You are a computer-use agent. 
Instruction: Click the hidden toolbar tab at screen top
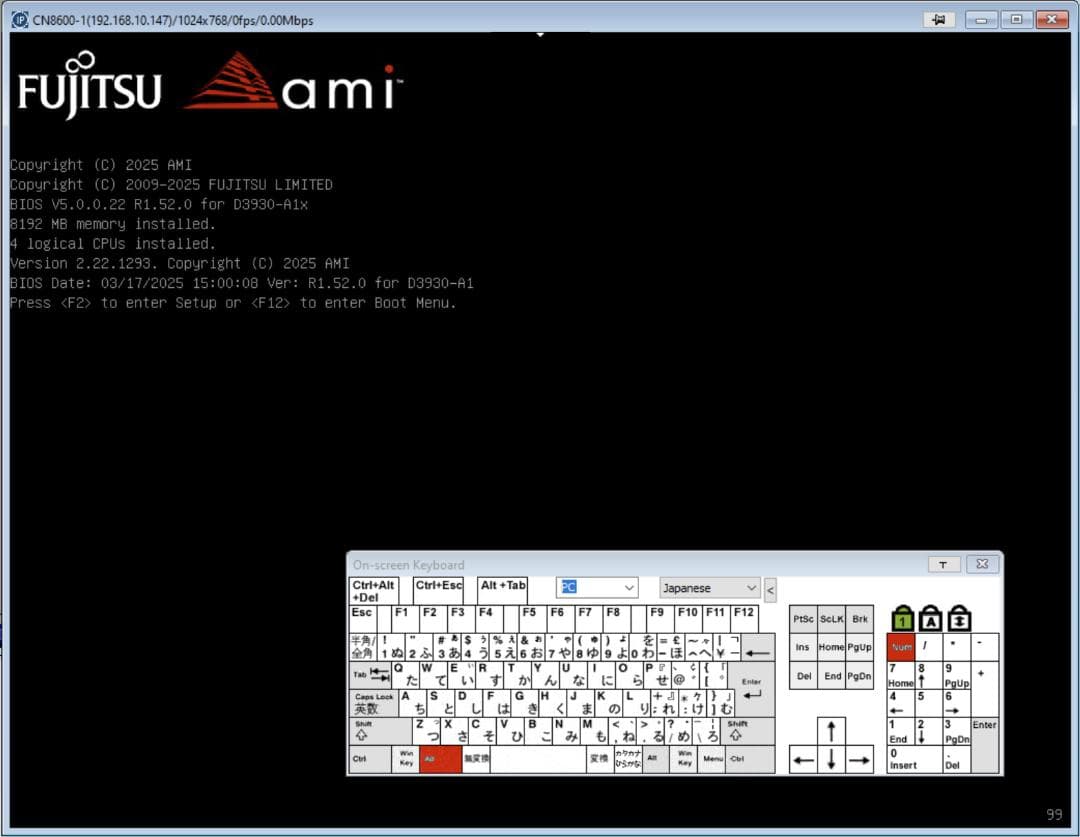click(x=540, y=32)
